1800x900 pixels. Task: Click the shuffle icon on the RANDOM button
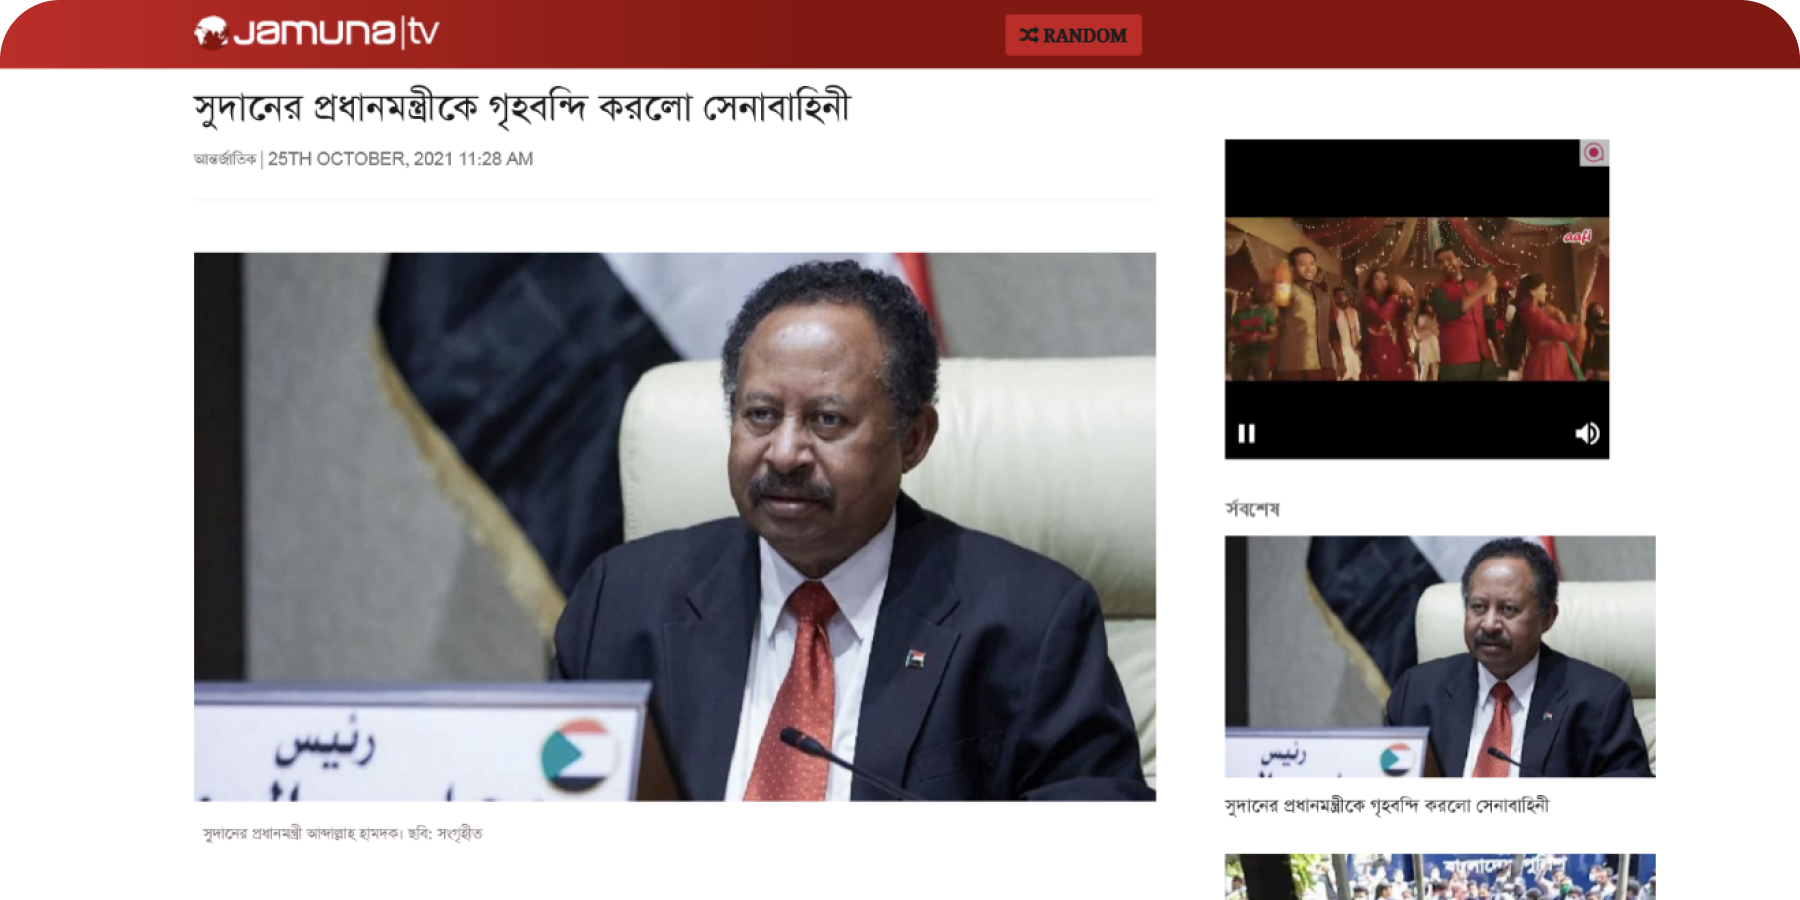1028,36
